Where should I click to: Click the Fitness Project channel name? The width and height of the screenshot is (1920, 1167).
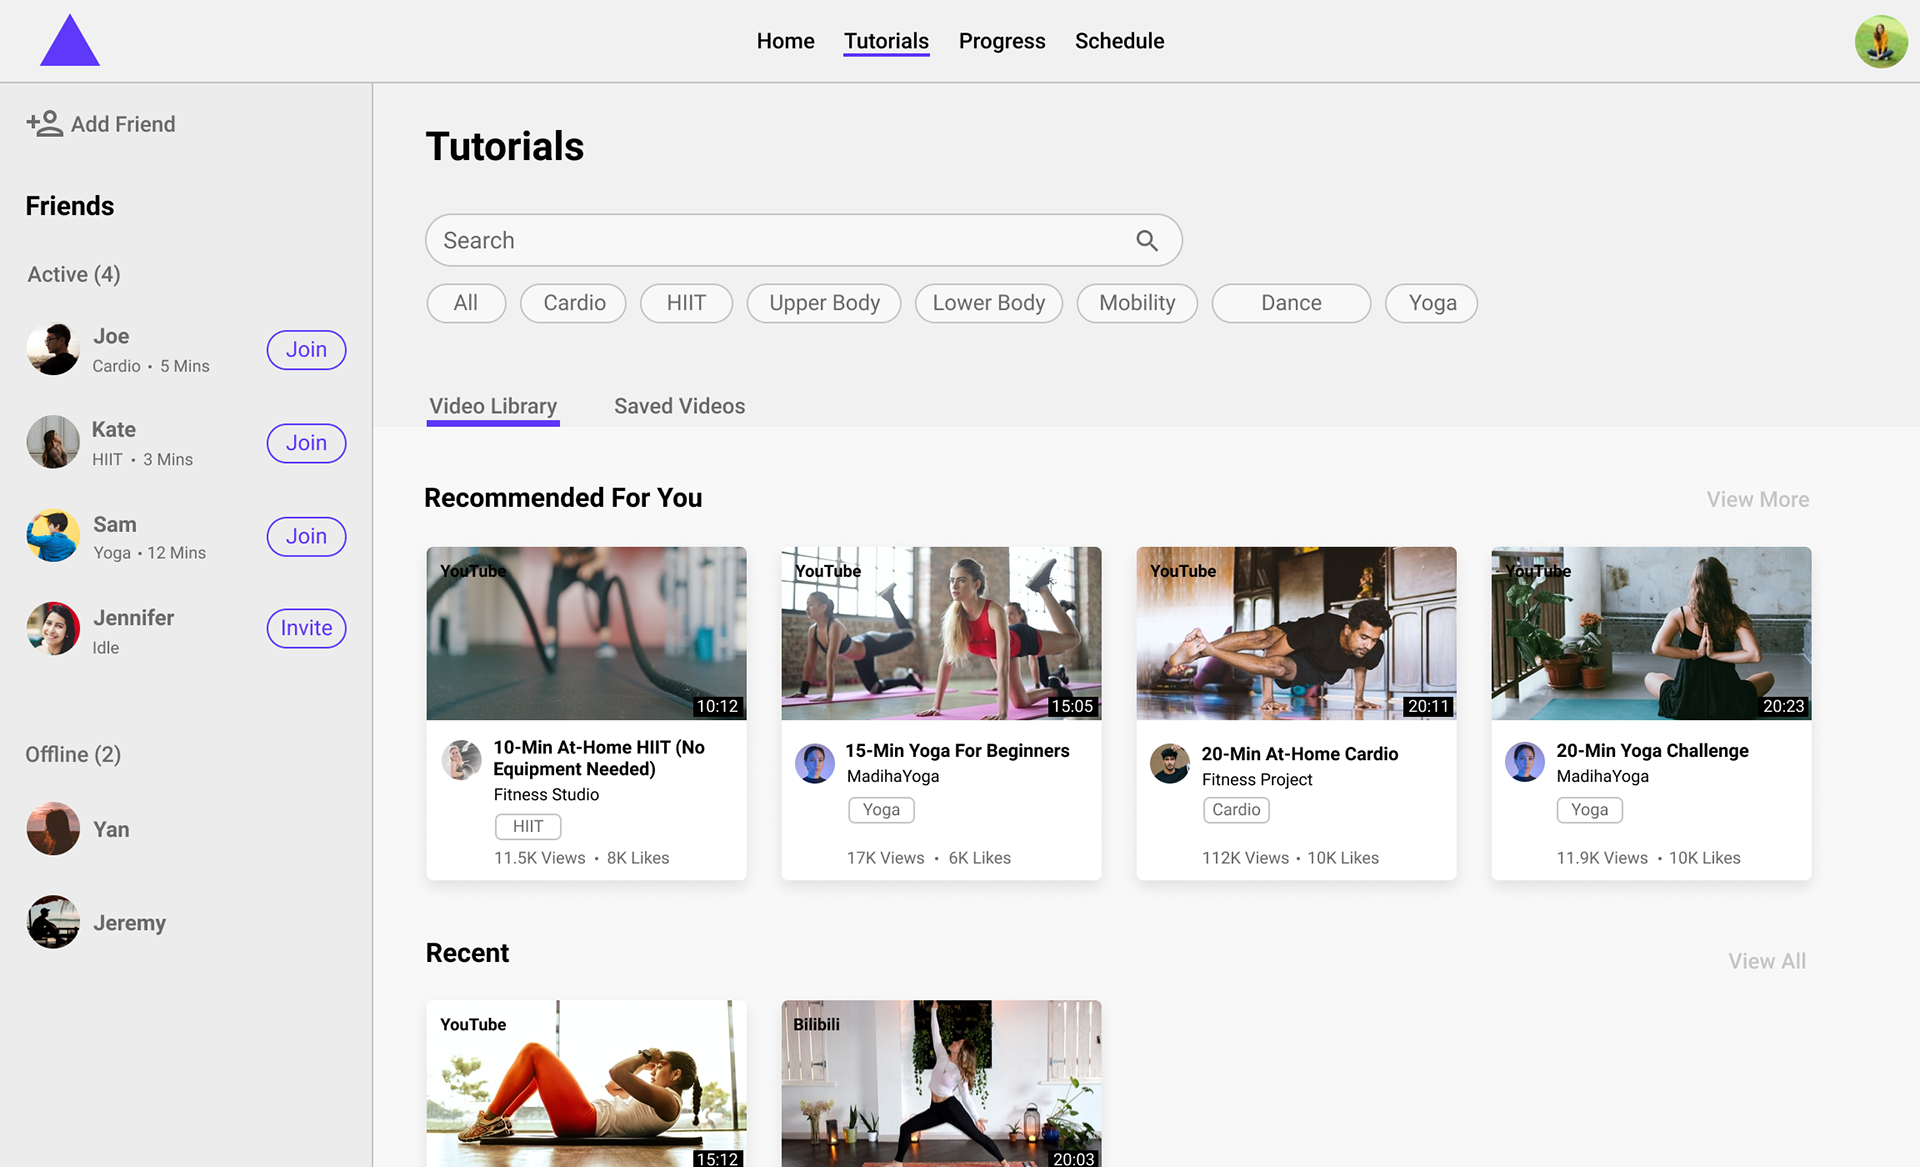click(x=1257, y=780)
